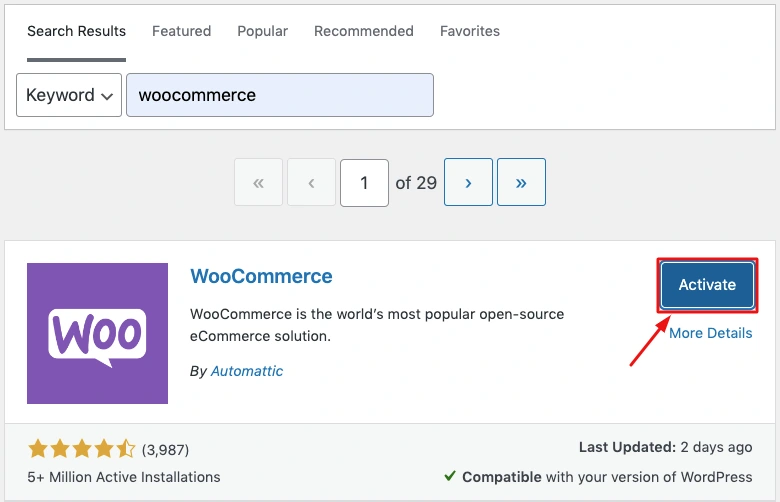780x502 pixels.
Task: Jump to the last results page
Action: tap(521, 183)
